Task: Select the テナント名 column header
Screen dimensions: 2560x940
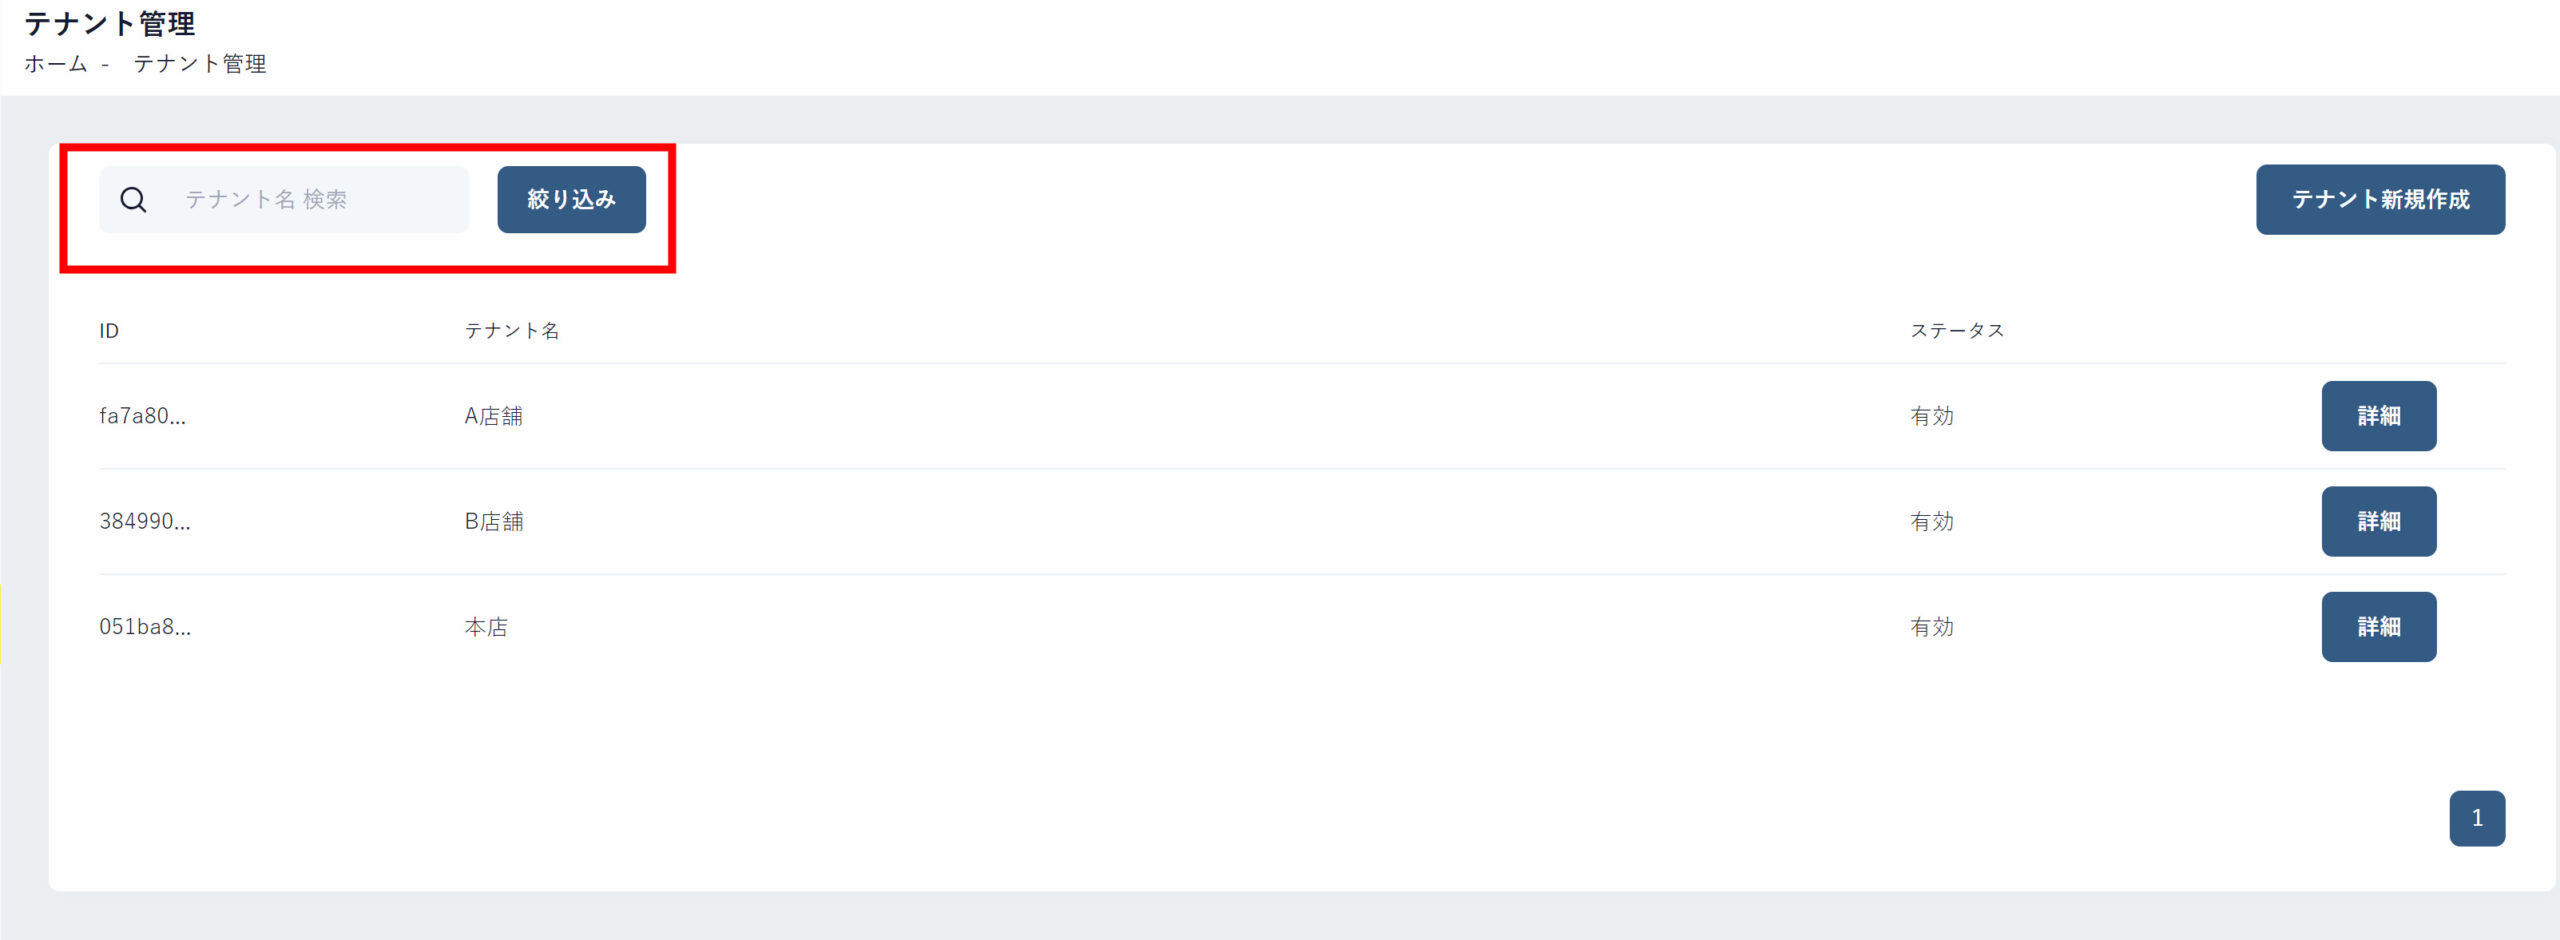Action: (512, 331)
